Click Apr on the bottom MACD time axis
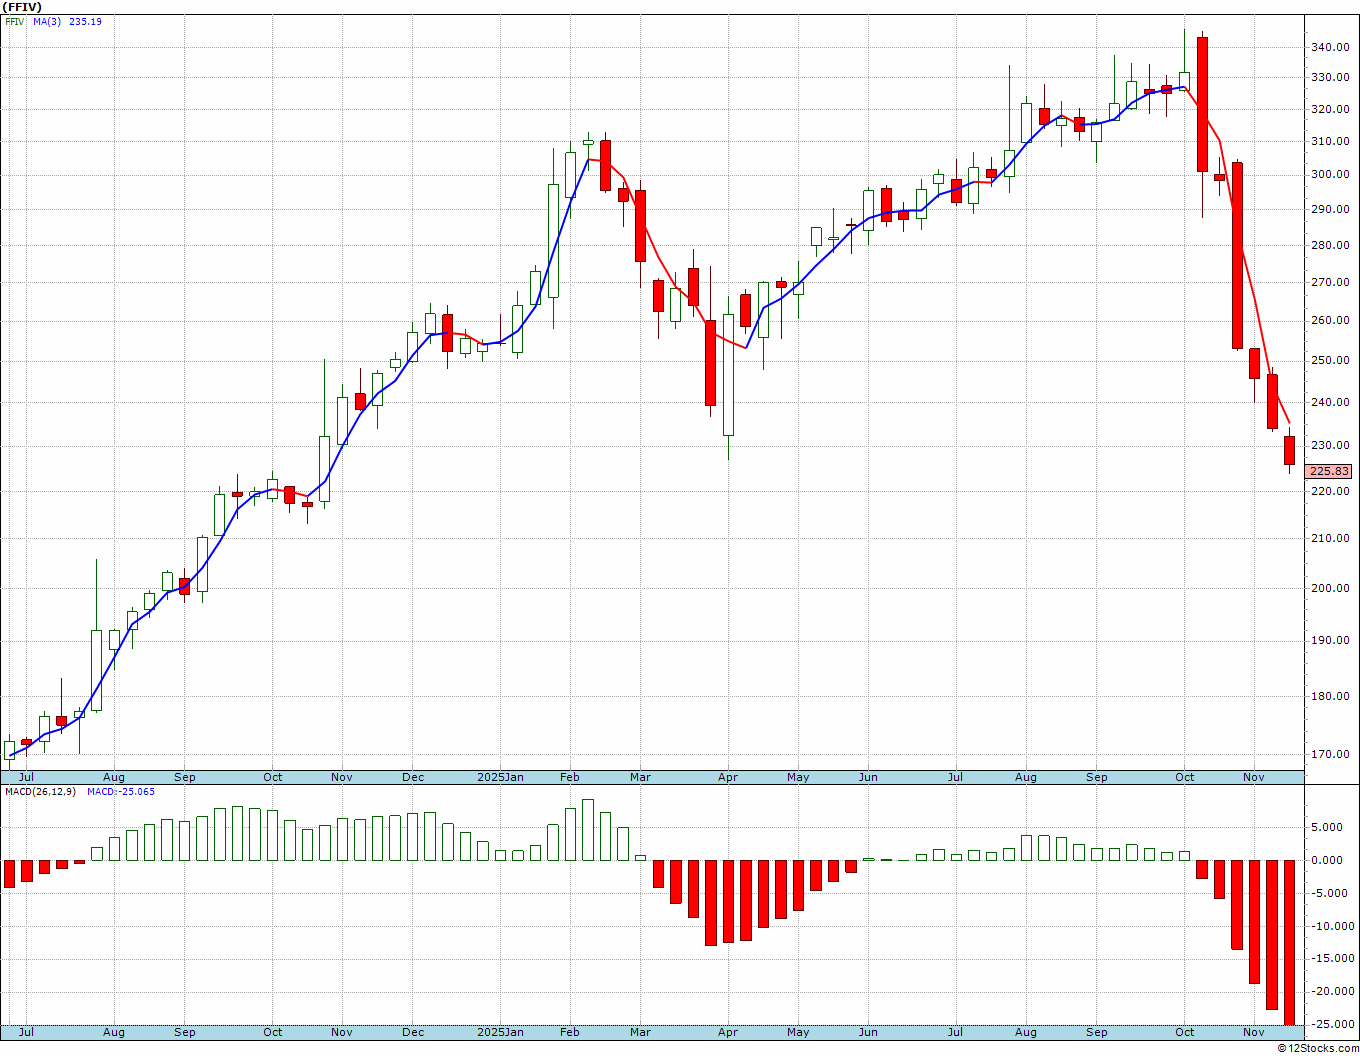 [x=728, y=1032]
